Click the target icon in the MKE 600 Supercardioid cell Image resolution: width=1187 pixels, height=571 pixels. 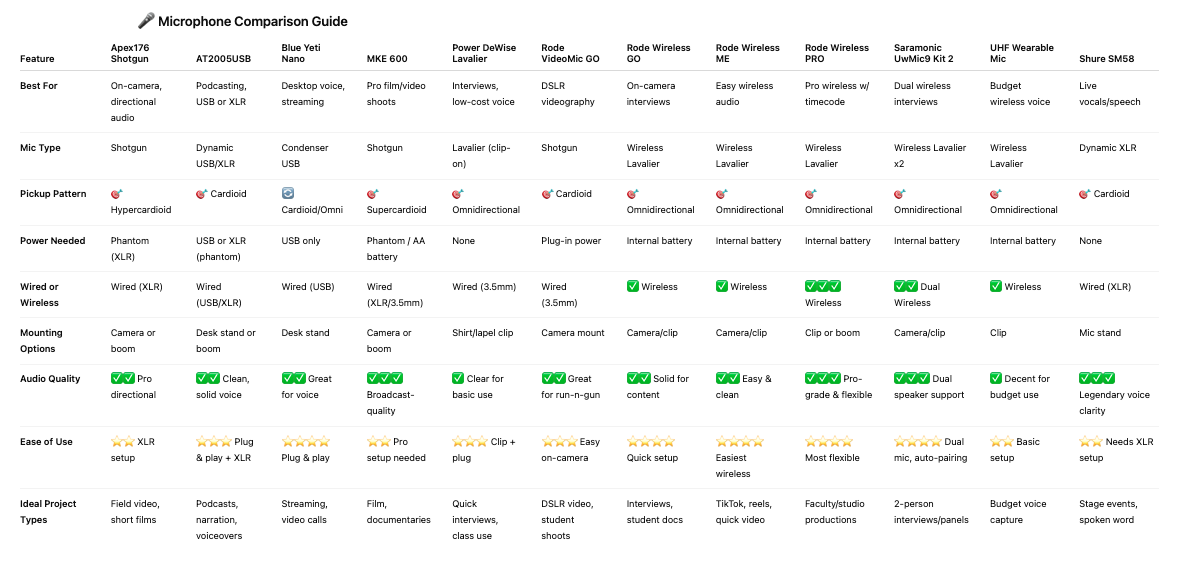[372, 194]
